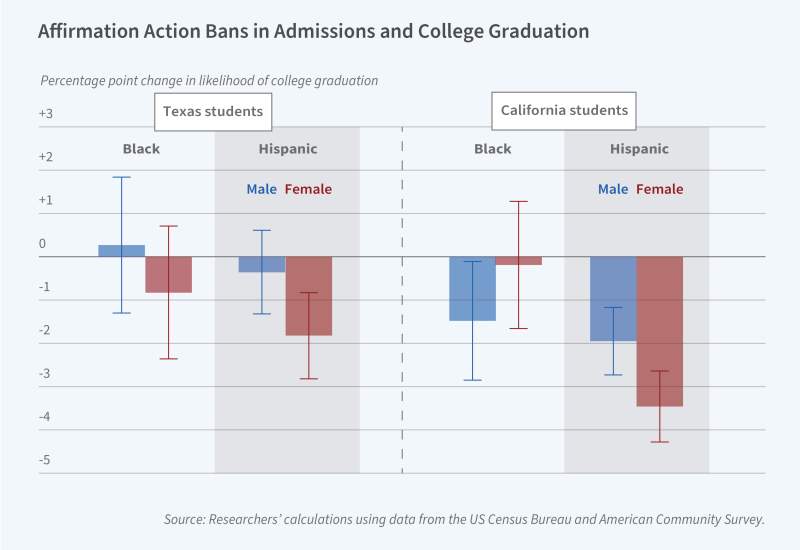This screenshot has width=800, height=550.
Task: Click the red 'Female' legend under California Hispanic
Action: pyautogui.click(x=660, y=189)
